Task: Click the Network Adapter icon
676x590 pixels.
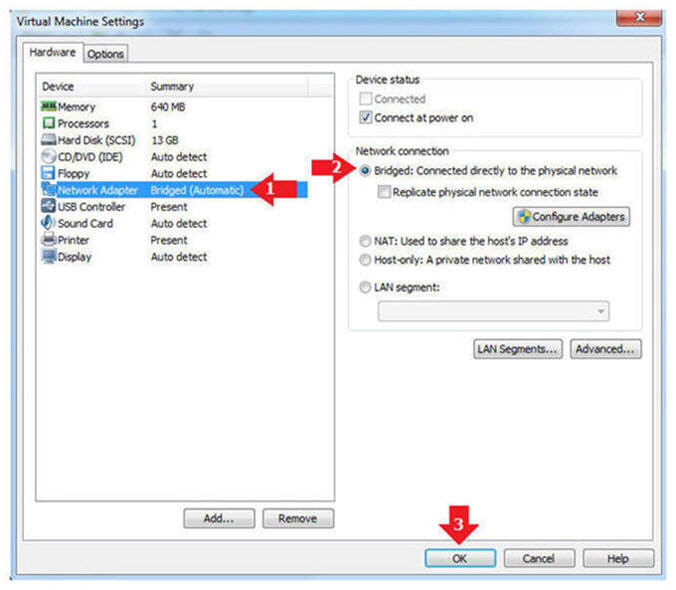Action: [48, 189]
